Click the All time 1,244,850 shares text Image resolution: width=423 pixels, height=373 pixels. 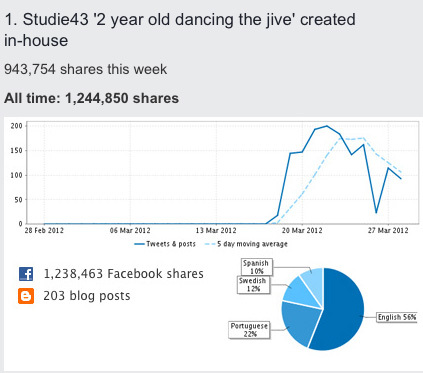pos(91,98)
